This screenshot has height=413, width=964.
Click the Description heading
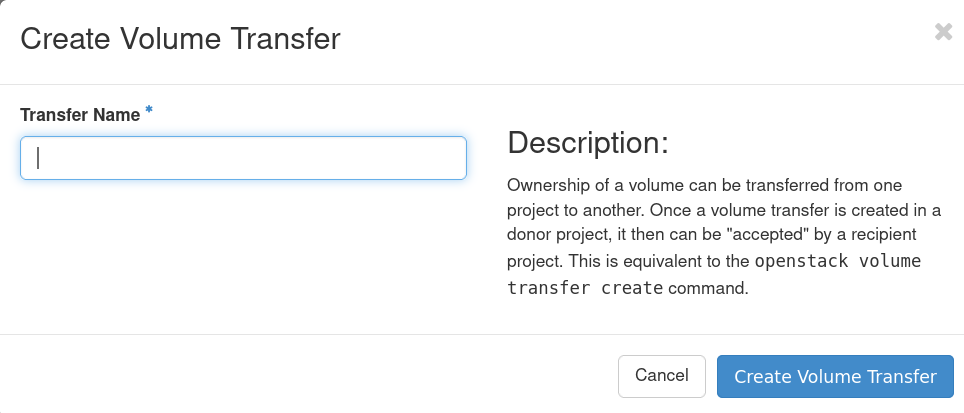587,143
